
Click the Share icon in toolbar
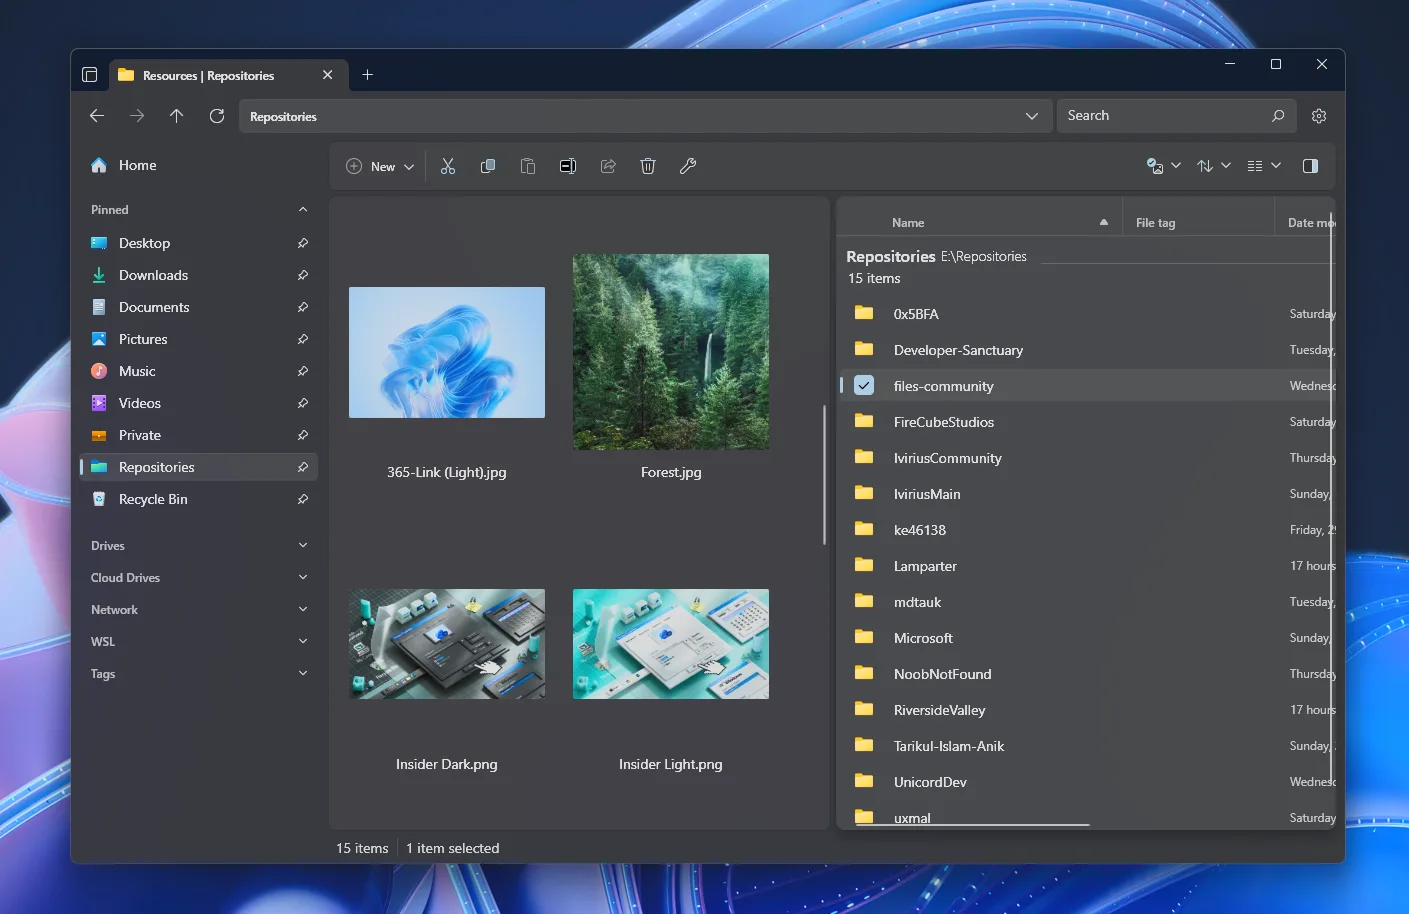[x=608, y=166]
